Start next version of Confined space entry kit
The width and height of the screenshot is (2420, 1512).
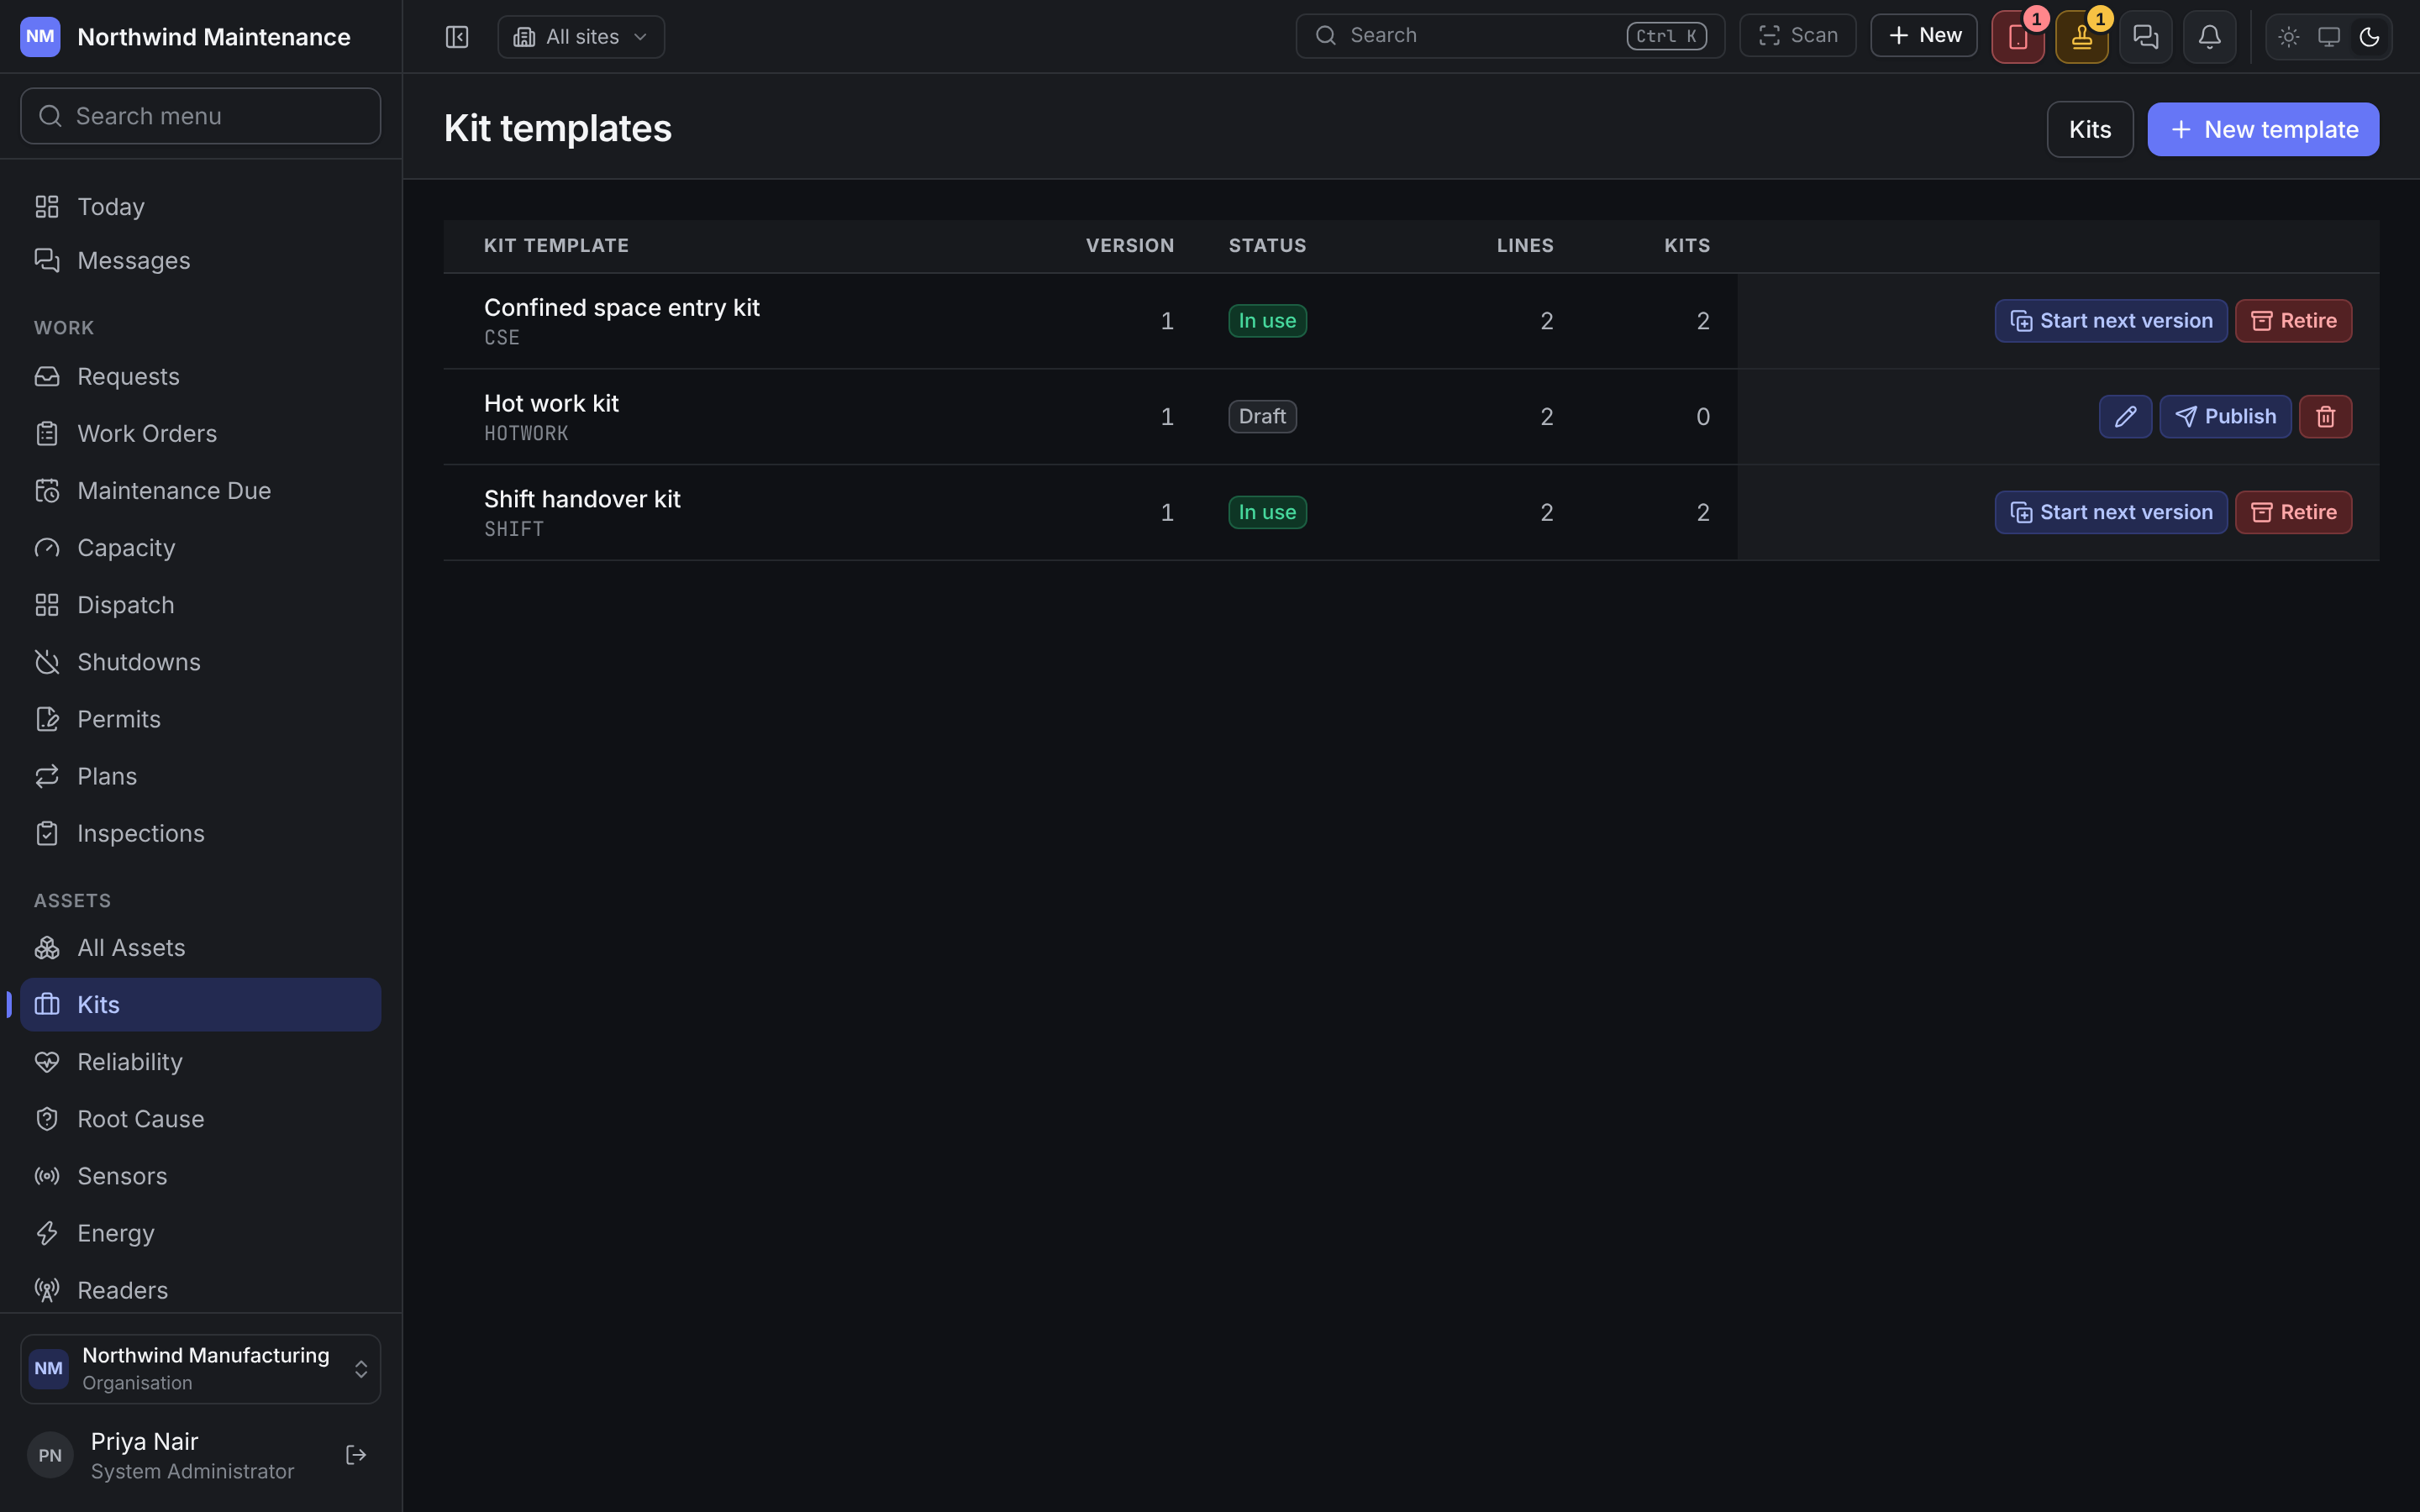[2111, 321]
